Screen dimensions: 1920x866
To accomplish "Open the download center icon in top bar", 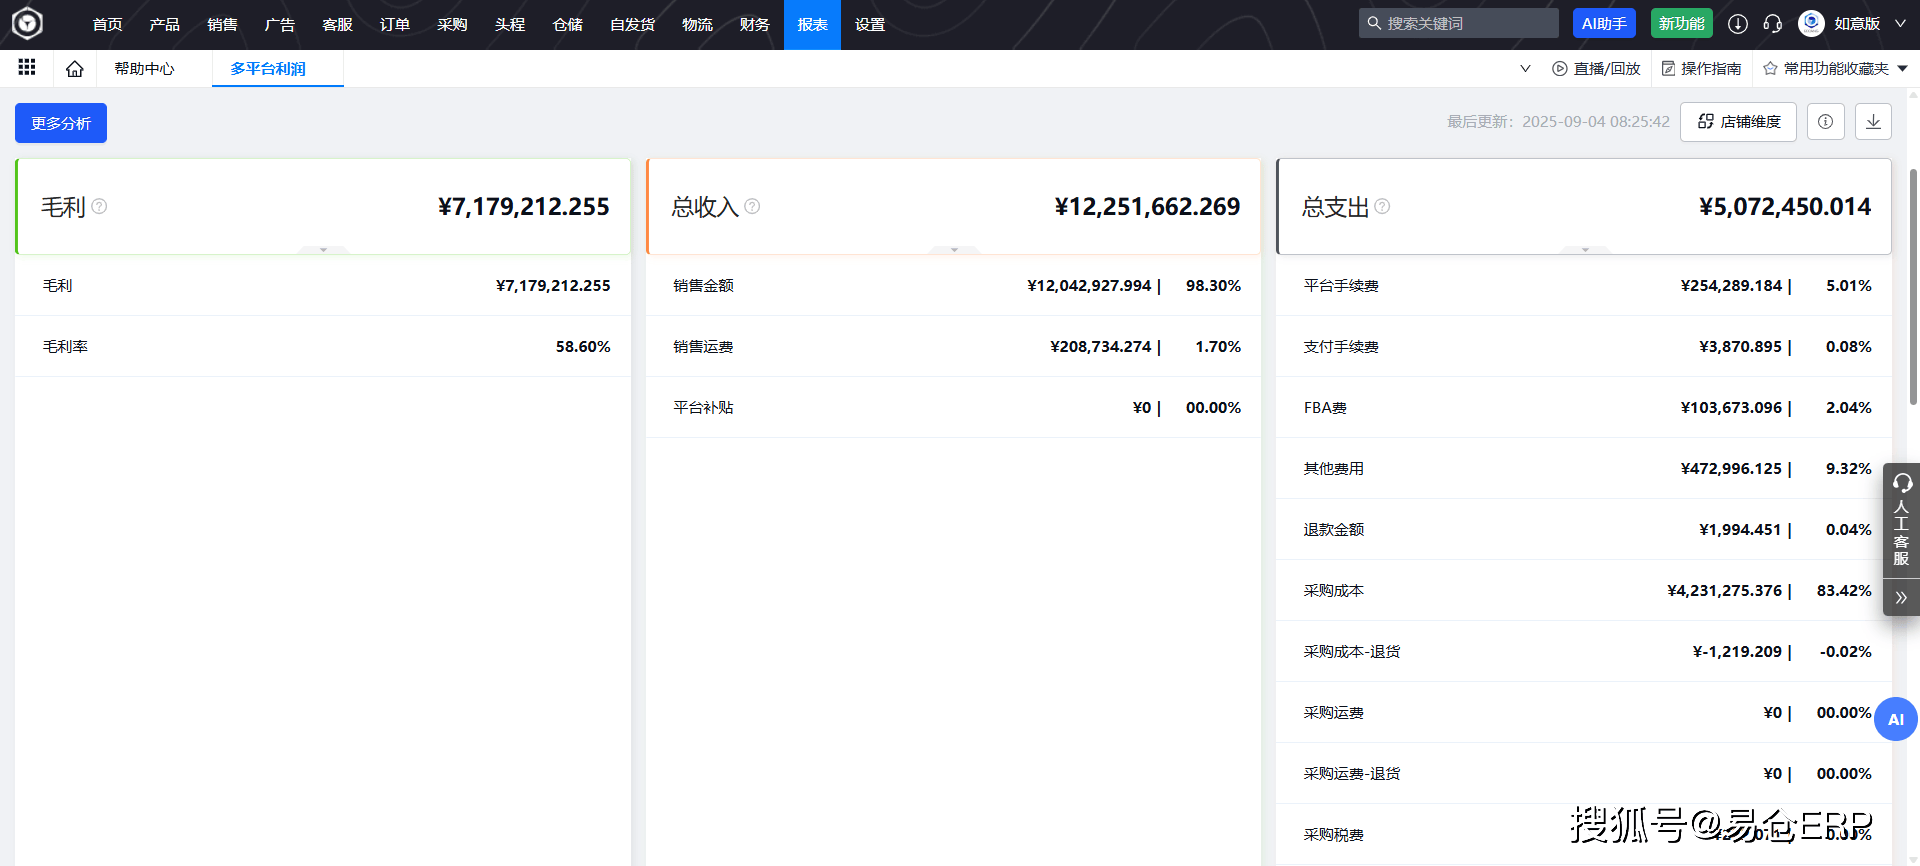I will pyautogui.click(x=1738, y=24).
